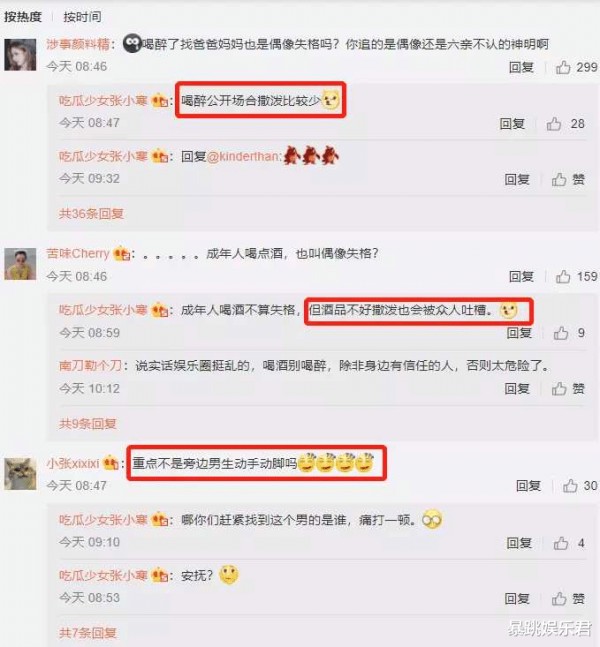Open the @kinderthan mention link
This screenshot has width=600, height=647.
pyautogui.click(x=244, y=156)
